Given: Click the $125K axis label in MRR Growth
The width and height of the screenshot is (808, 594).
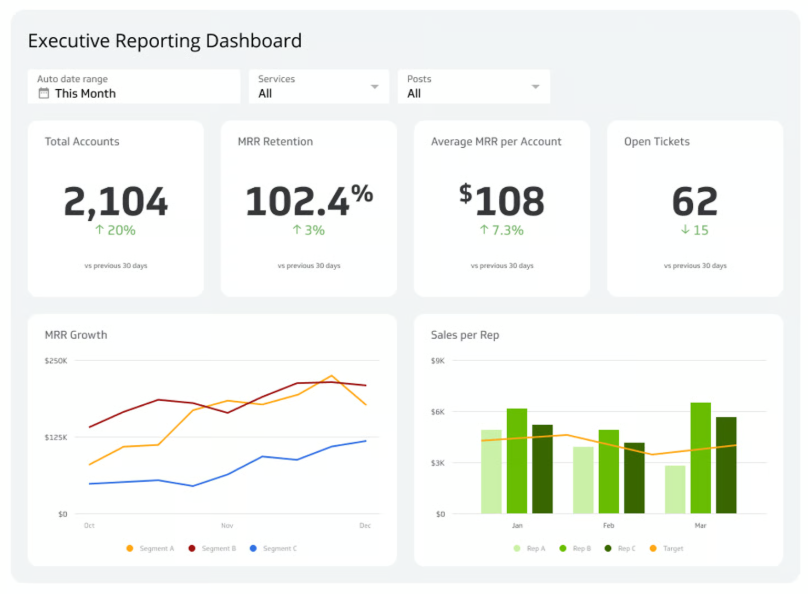Looking at the screenshot, I should [56, 437].
